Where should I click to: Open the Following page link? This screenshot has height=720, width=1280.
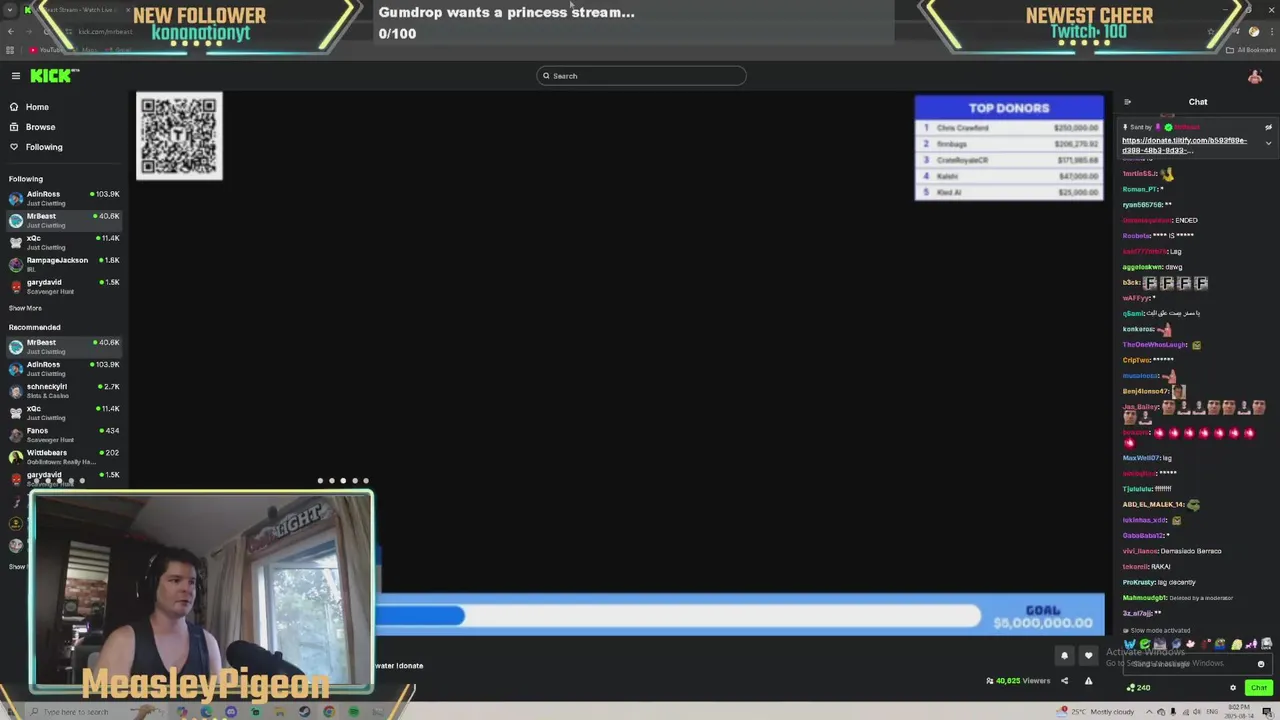pyautogui.click(x=43, y=147)
